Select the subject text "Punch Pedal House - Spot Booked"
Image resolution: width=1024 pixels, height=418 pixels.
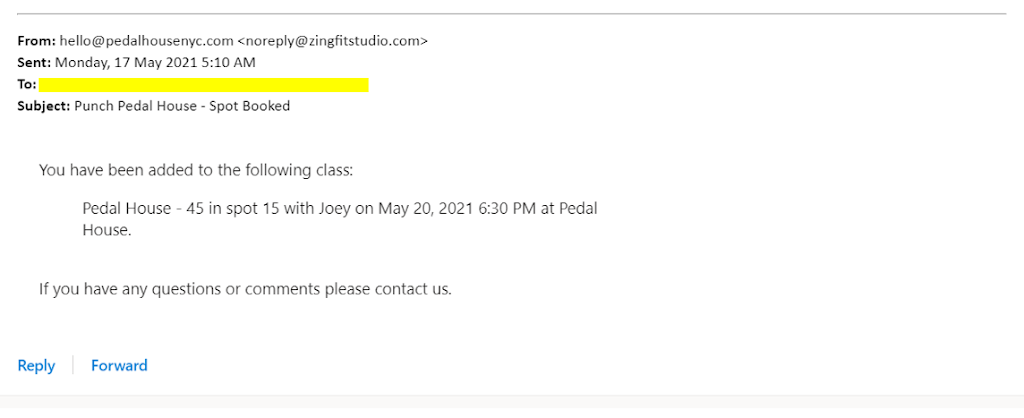[182, 106]
